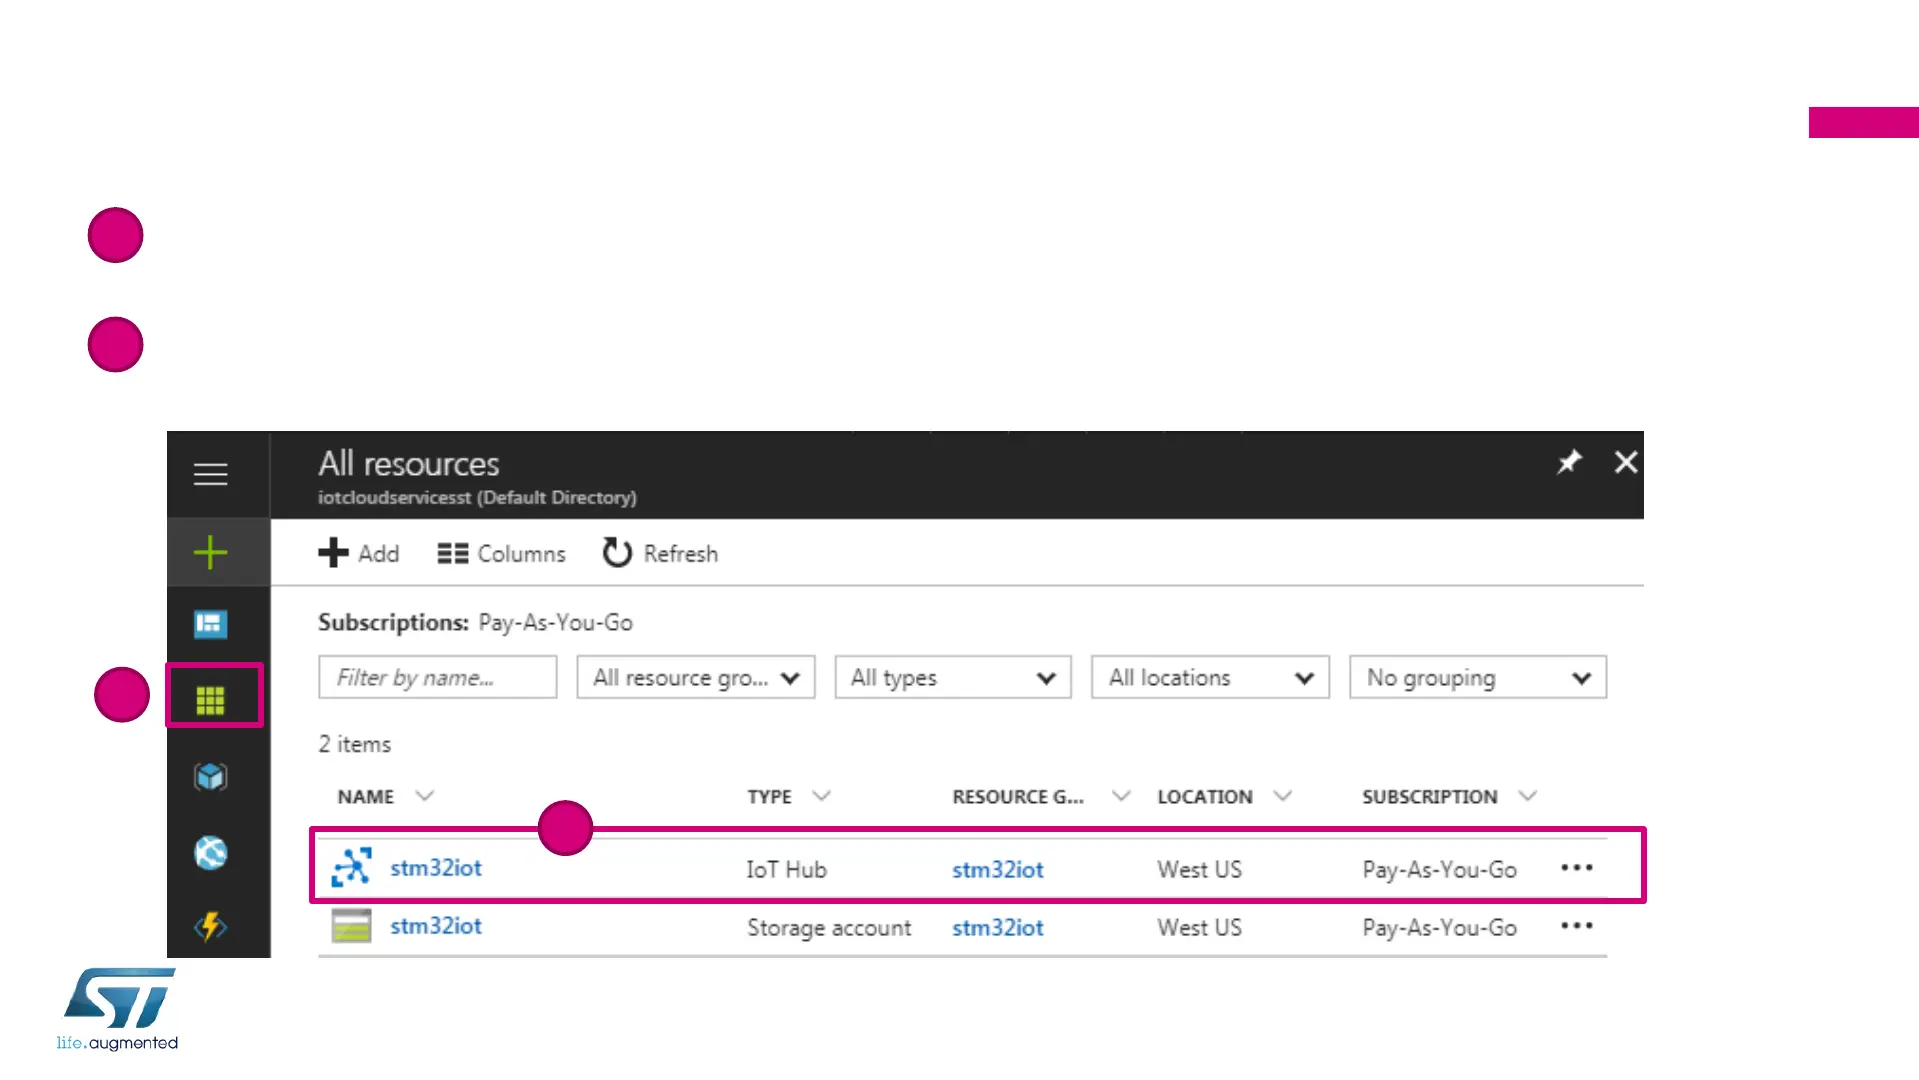The width and height of the screenshot is (1919, 1080).
Task: Close the All resources blade
Action: [x=1625, y=462]
